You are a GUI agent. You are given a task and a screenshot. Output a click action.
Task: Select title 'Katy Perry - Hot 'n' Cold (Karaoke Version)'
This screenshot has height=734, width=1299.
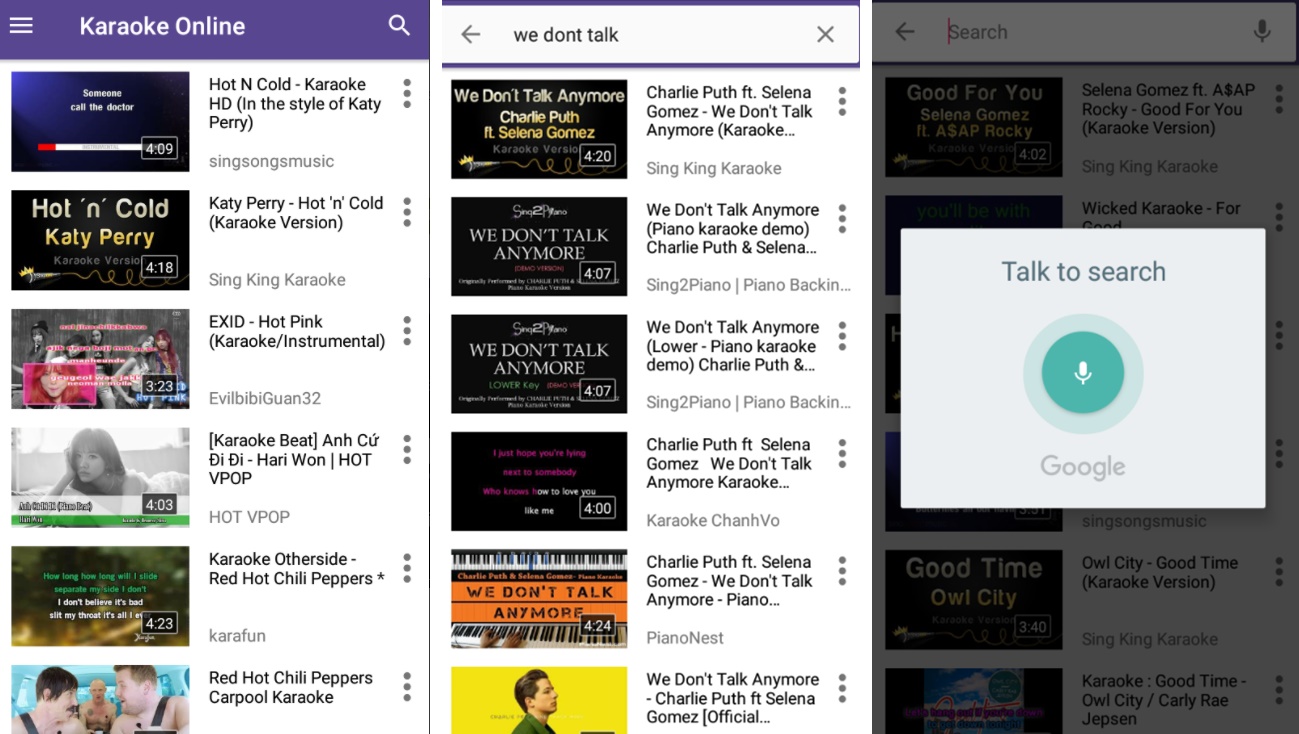coord(296,212)
